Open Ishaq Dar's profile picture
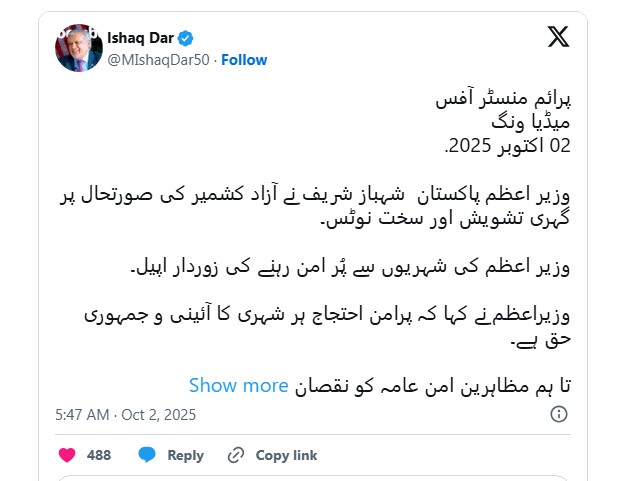The height and width of the screenshot is (481, 629). (78, 47)
